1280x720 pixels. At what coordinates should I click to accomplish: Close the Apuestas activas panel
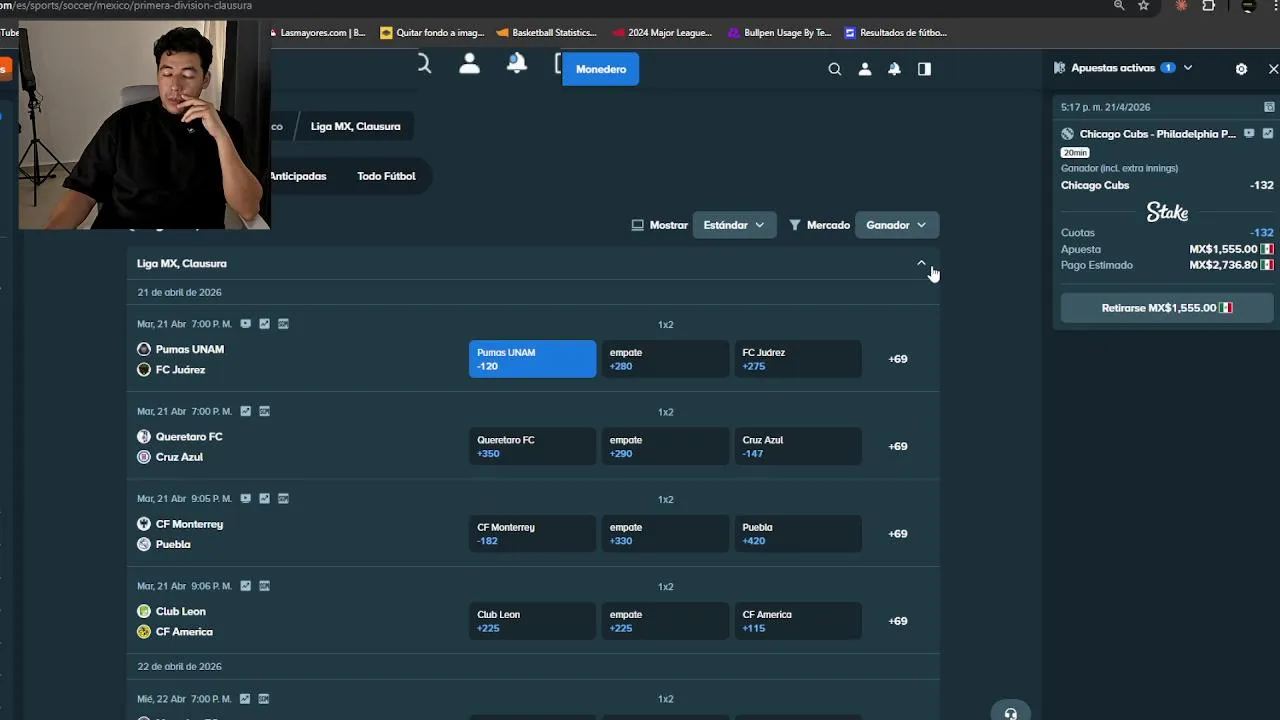tap(1273, 69)
